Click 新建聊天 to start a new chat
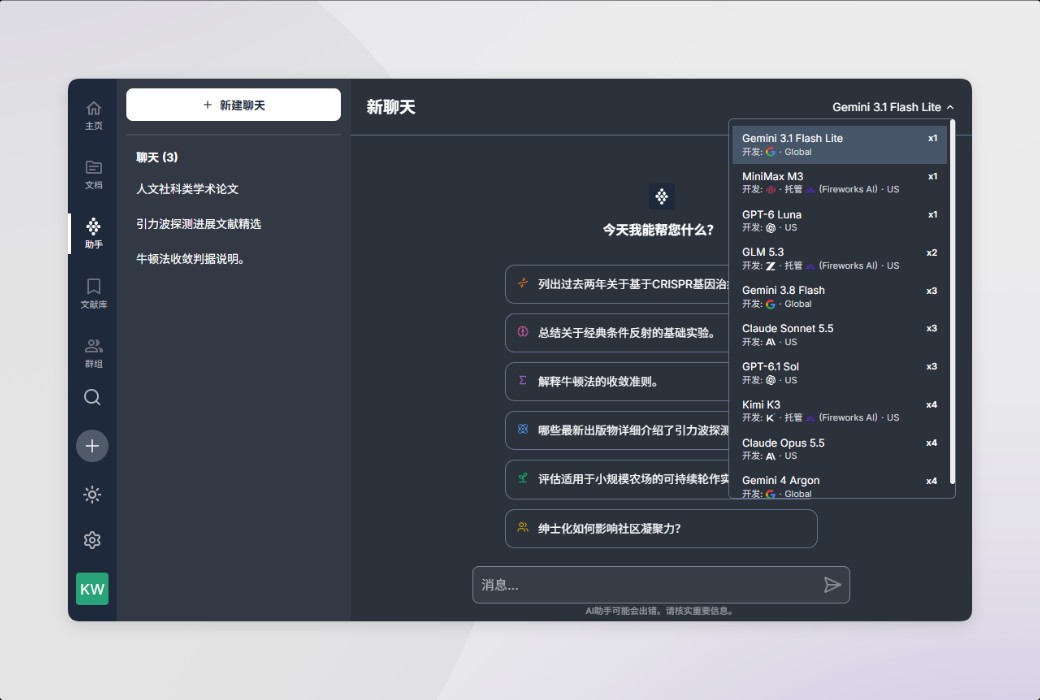The width and height of the screenshot is (1040, 700). [233, 105]
